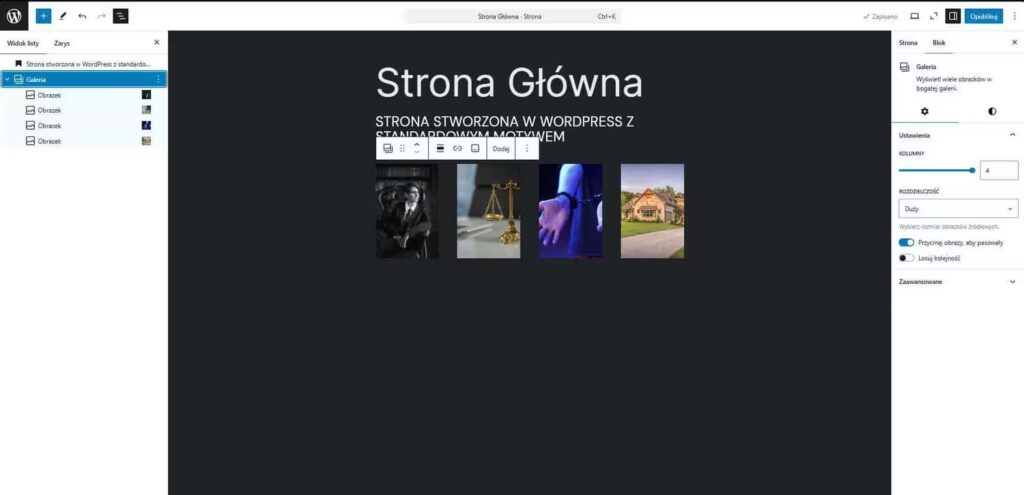Adjust the Kolumny slider
Viewport: 1024px width, 495px height.
pyautogui.click(x=936, y=170)
